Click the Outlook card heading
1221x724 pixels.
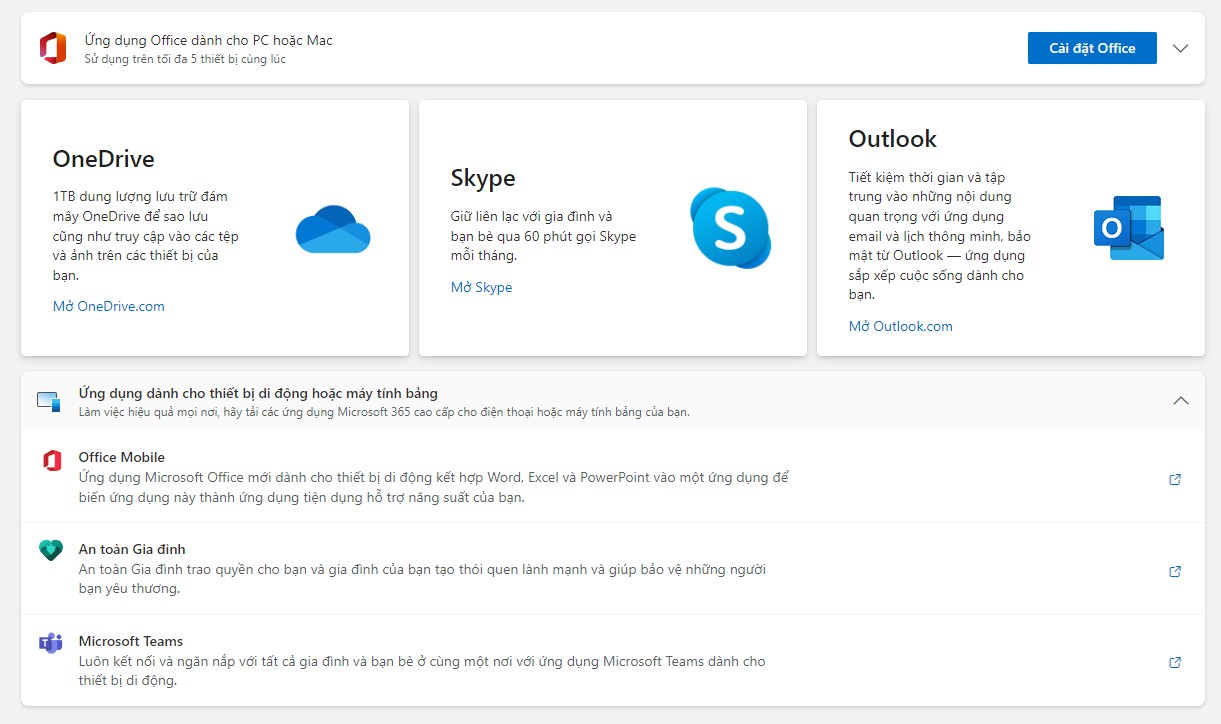click(x=893, y=139)
